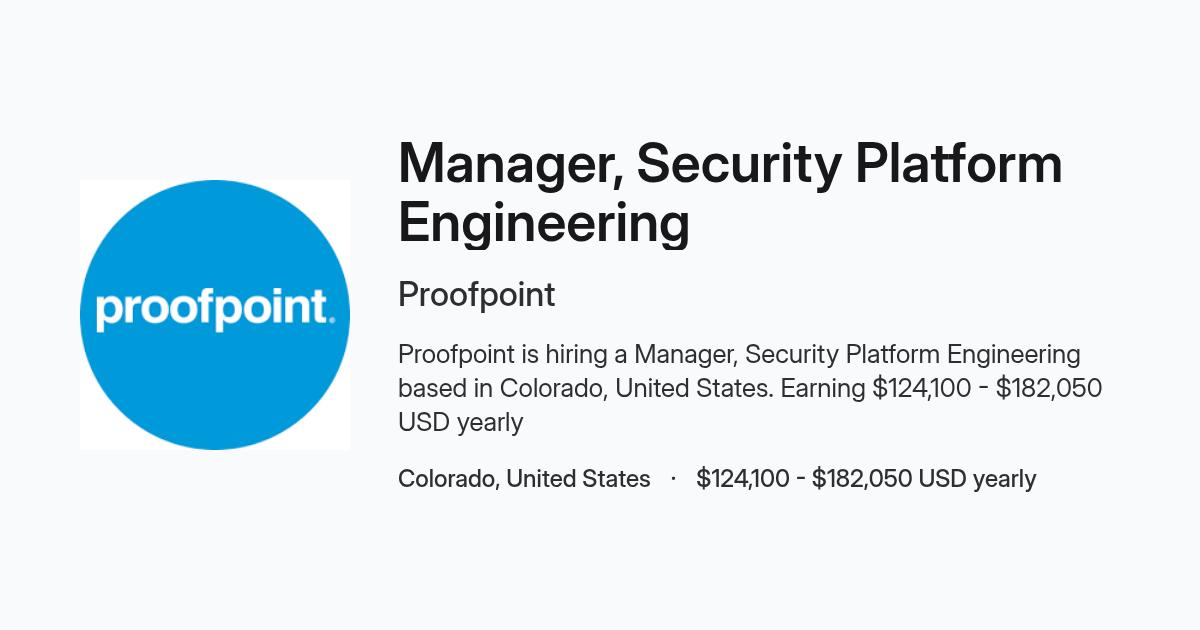This screenshot has width=1200, height=630.
Task: Click 'USD yearly' ending the description
Action: 460,422
